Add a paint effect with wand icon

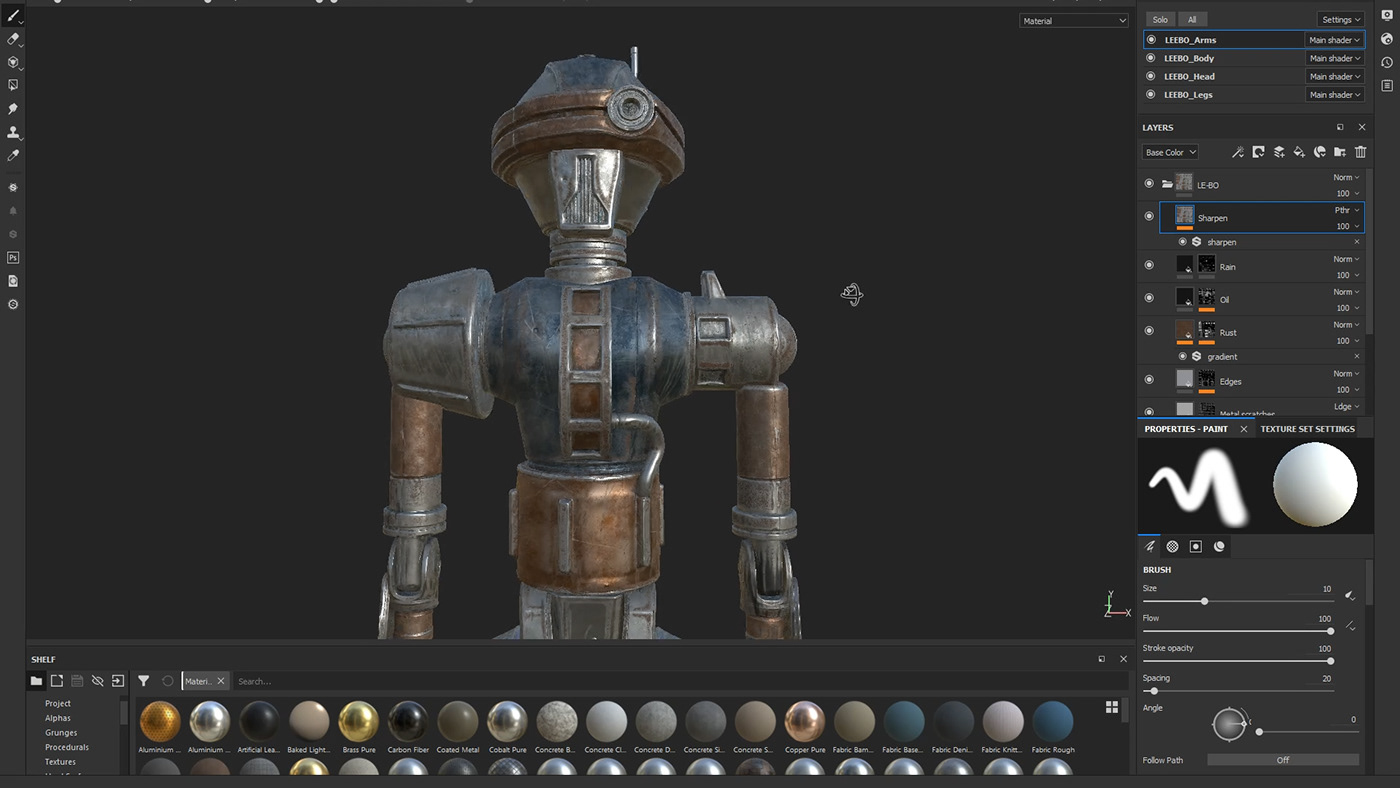[1237, 152]
